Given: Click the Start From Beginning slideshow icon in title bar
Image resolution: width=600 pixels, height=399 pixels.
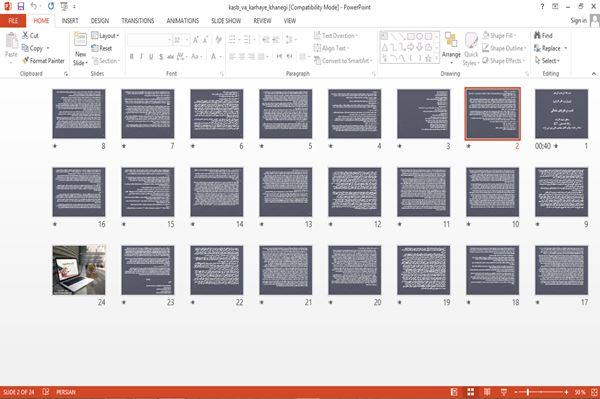Looking at the screenshot, I should coord(64,6).
